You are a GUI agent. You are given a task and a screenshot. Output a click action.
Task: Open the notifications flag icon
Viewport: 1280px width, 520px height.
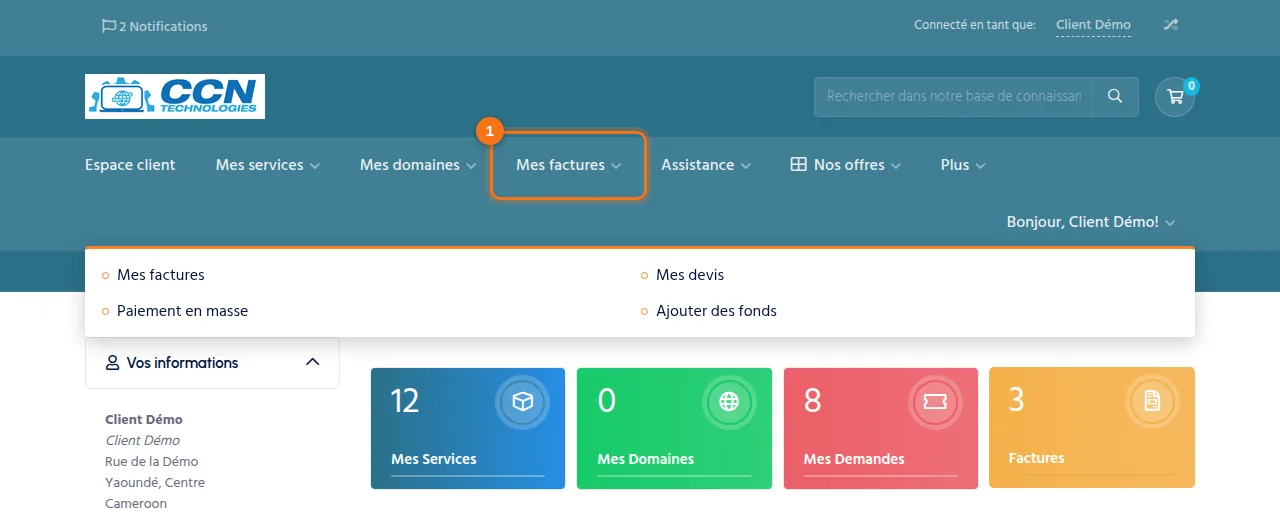coord(109,26)
